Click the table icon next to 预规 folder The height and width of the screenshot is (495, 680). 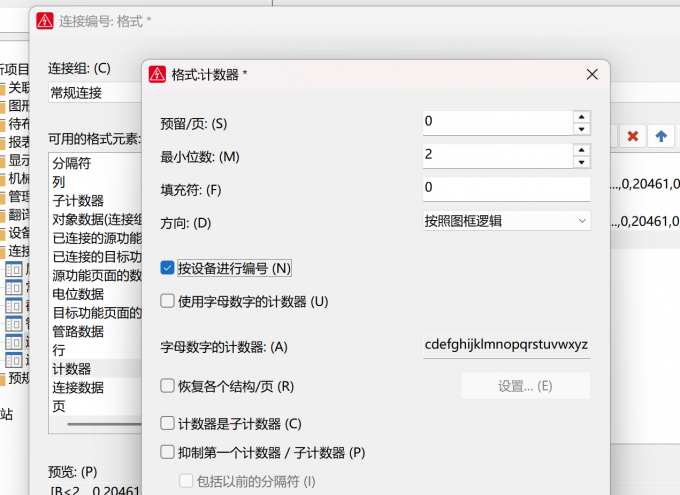[x=13, y=360]
